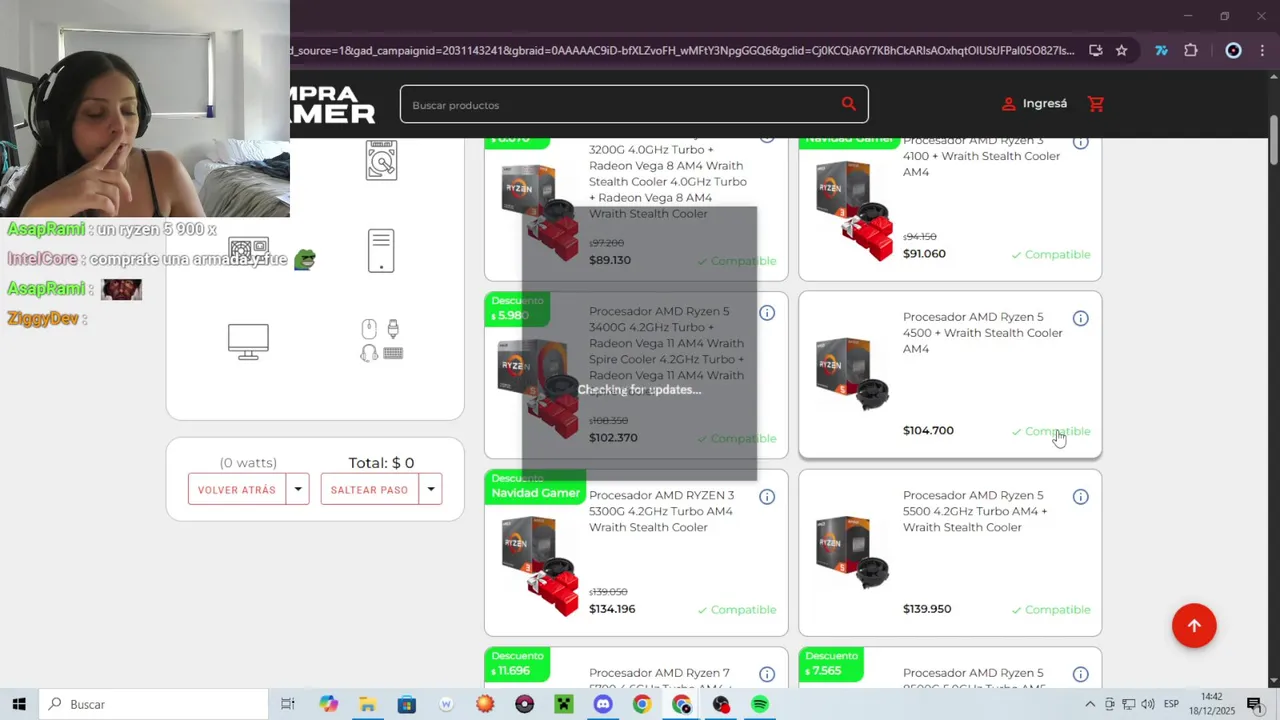Screen dimensions: 1280x720
Task: Open info icon for Ryzen 5 4500
Action: (x=1081, y=318)
